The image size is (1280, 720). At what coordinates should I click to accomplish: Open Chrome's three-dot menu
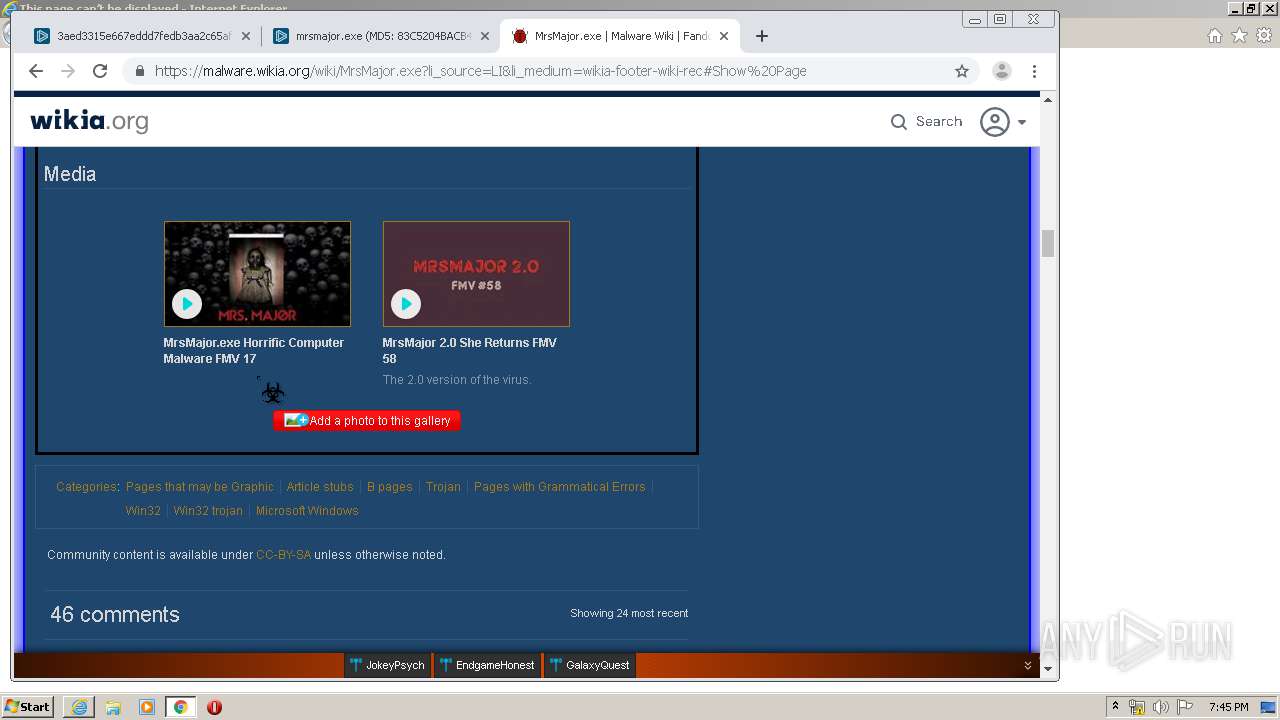(1035, 71)
